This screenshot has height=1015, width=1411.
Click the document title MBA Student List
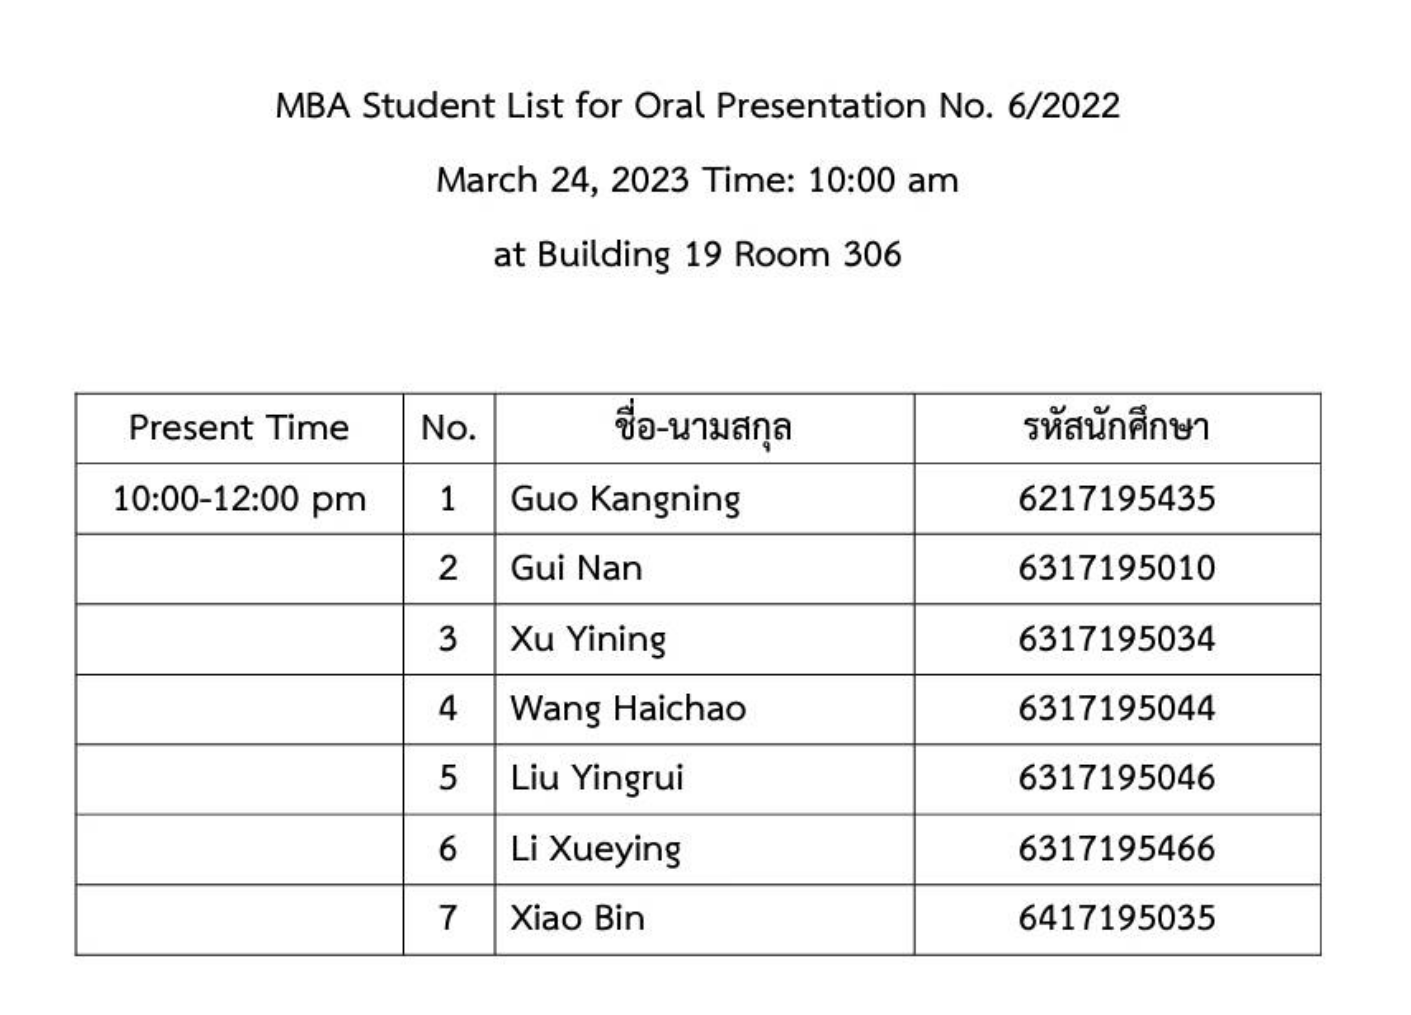[x=697, y=105]
